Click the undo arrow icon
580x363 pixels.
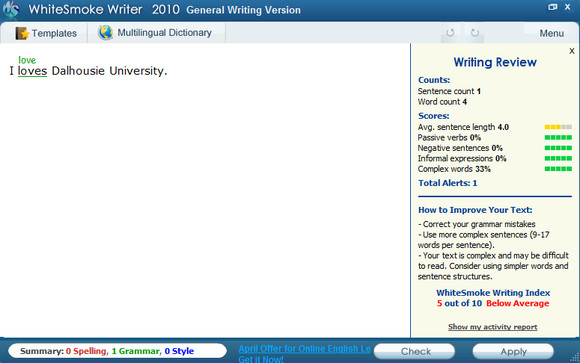(450, 33)
